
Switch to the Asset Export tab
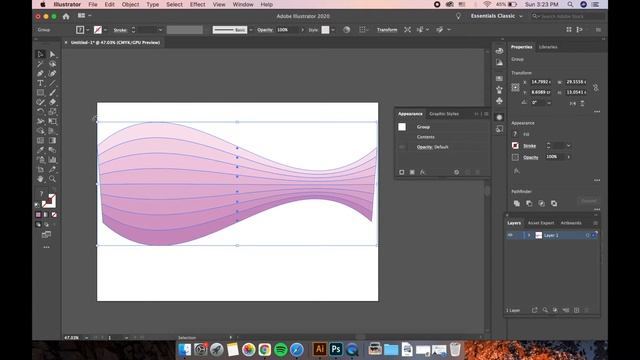pos(541,223)
